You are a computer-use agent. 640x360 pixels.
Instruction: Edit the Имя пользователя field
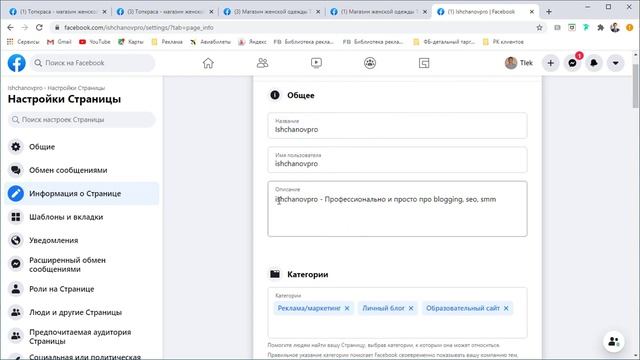[397, 160]
